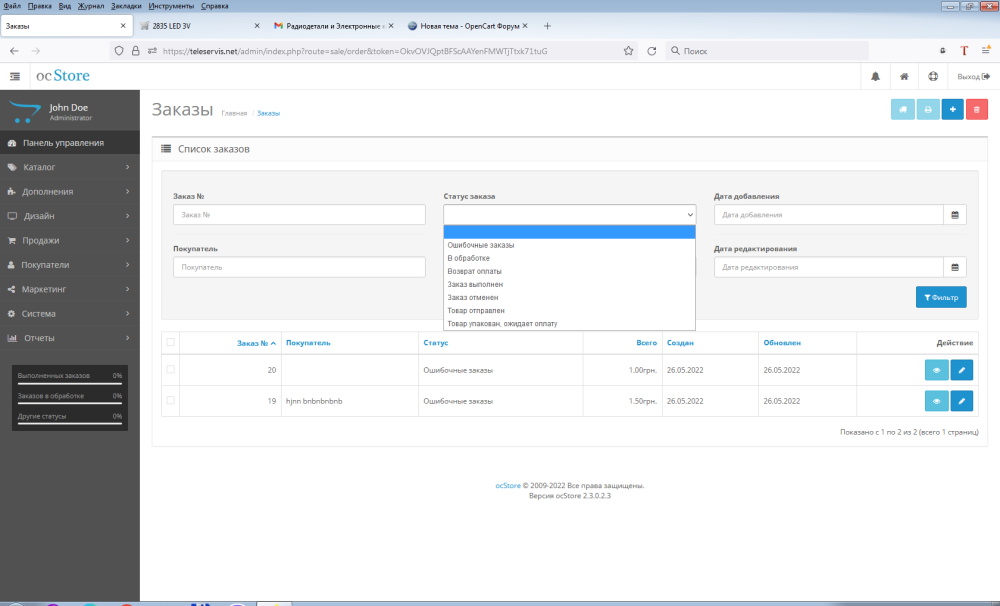Expand the Отчеты sidebar section
The height and width of the screenshot is (606, 1000).
pos(70,338)
